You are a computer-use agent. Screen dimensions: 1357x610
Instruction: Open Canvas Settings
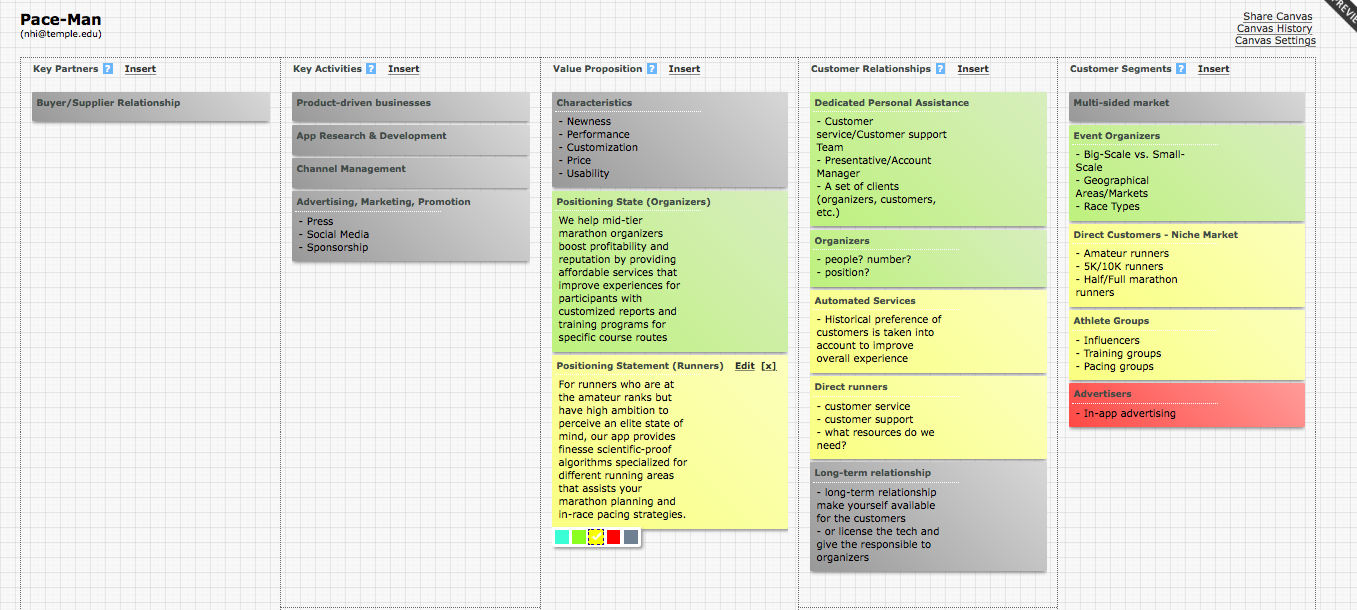(1275, 41)
